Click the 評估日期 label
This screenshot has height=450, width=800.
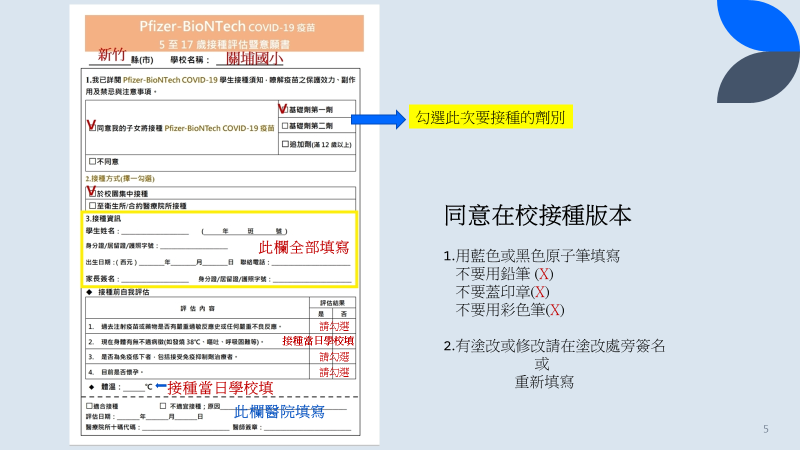[100, 417]
